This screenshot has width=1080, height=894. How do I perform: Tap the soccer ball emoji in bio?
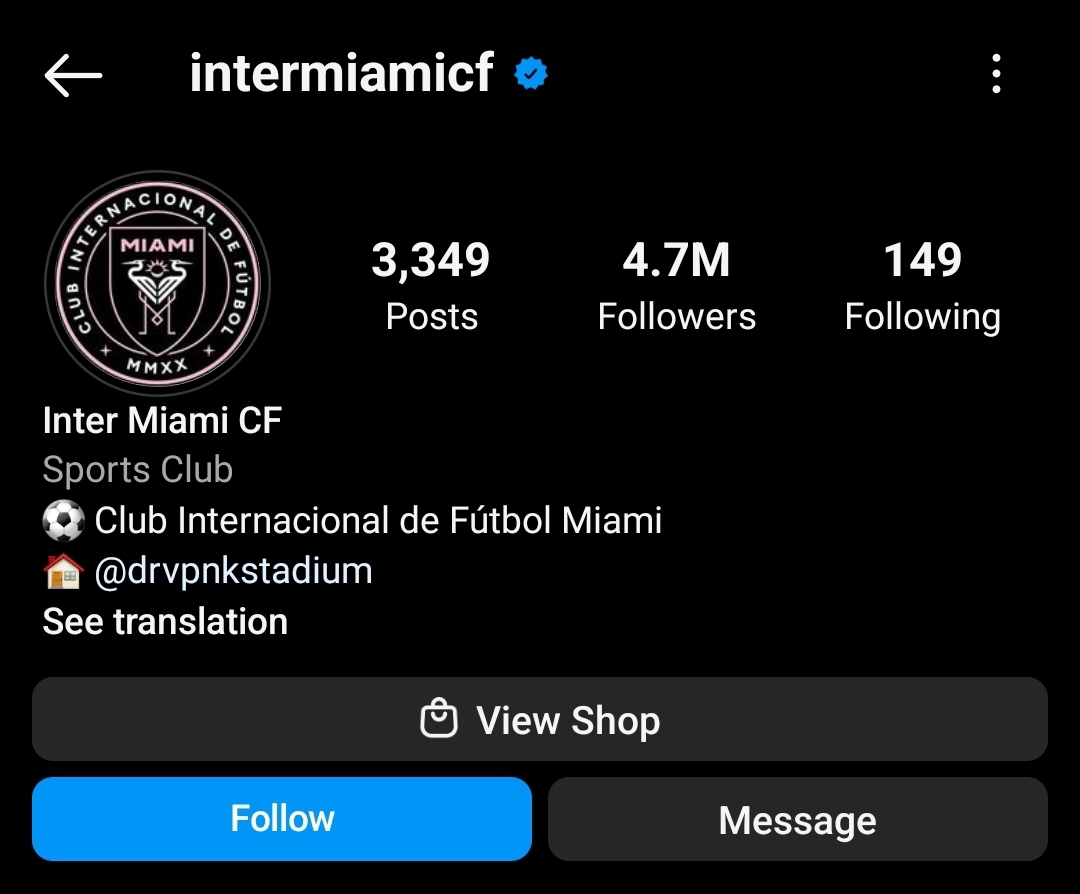pyautogui.click(x=63, y=520)
